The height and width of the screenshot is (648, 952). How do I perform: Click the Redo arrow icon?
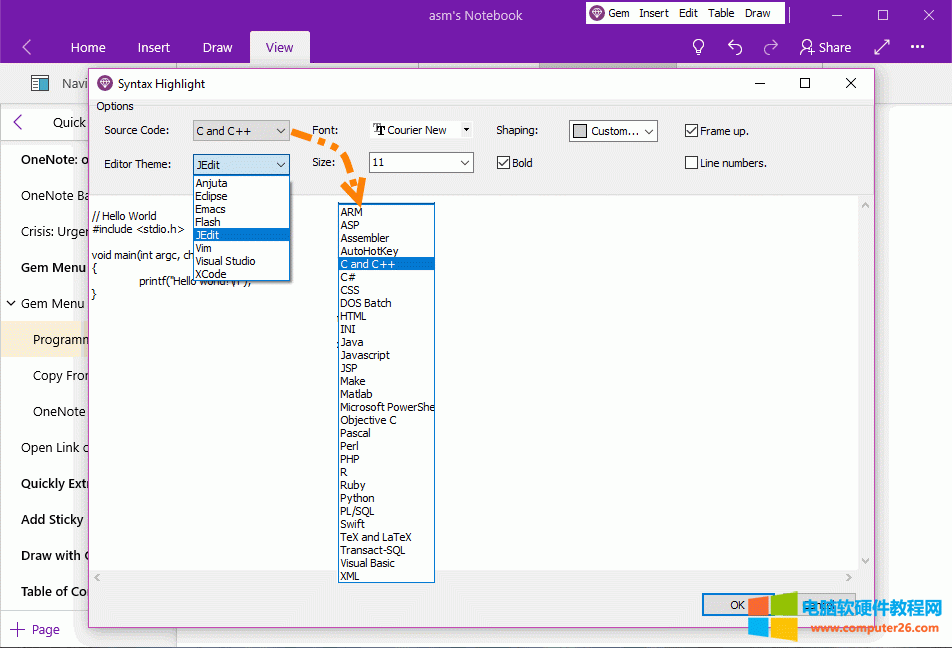click(x=771, y=47)
